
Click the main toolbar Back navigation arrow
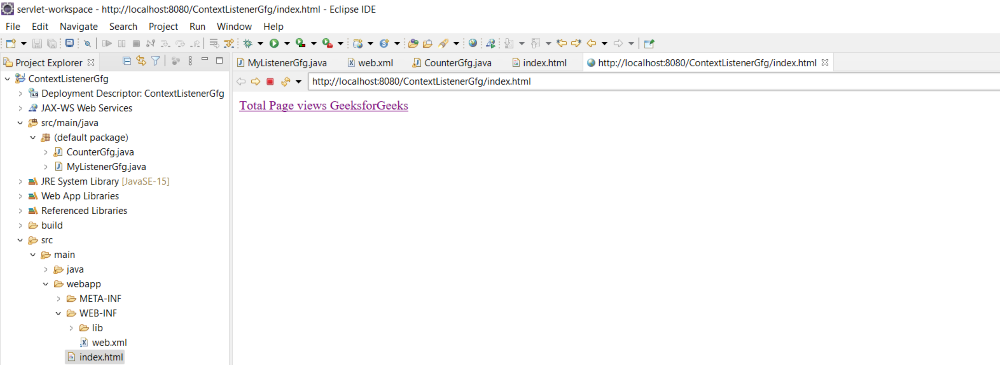point(591,43)
